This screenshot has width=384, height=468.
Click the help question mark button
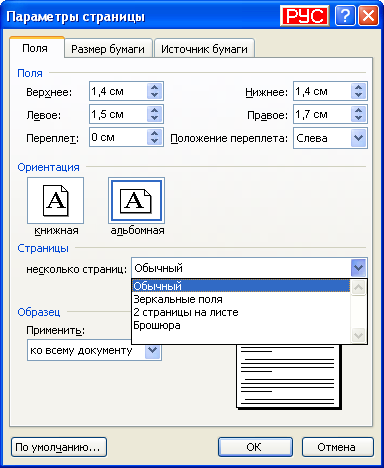pos(345,16)
